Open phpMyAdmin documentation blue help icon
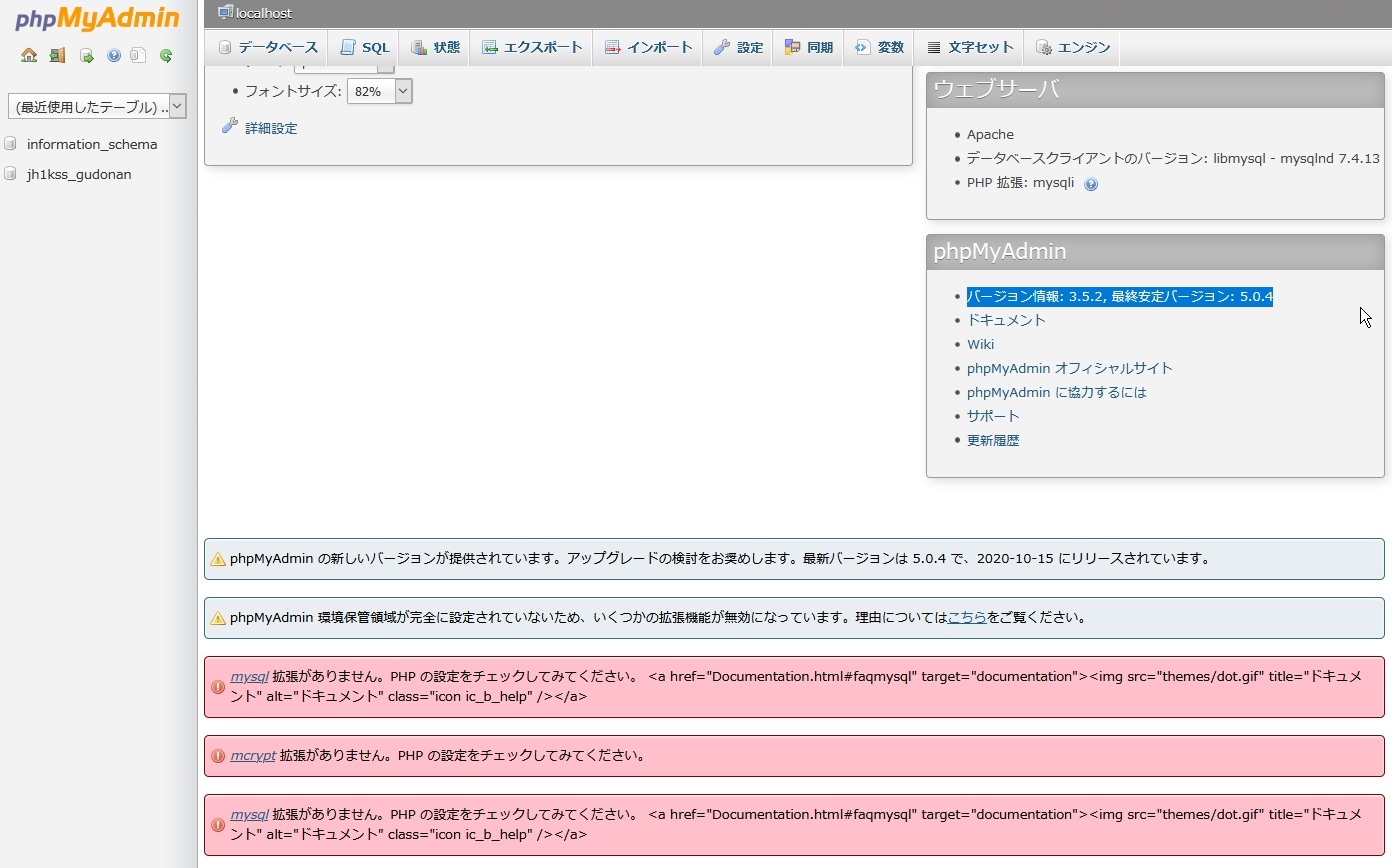This screenshot has width=1393, height=868. coord(114,56)
